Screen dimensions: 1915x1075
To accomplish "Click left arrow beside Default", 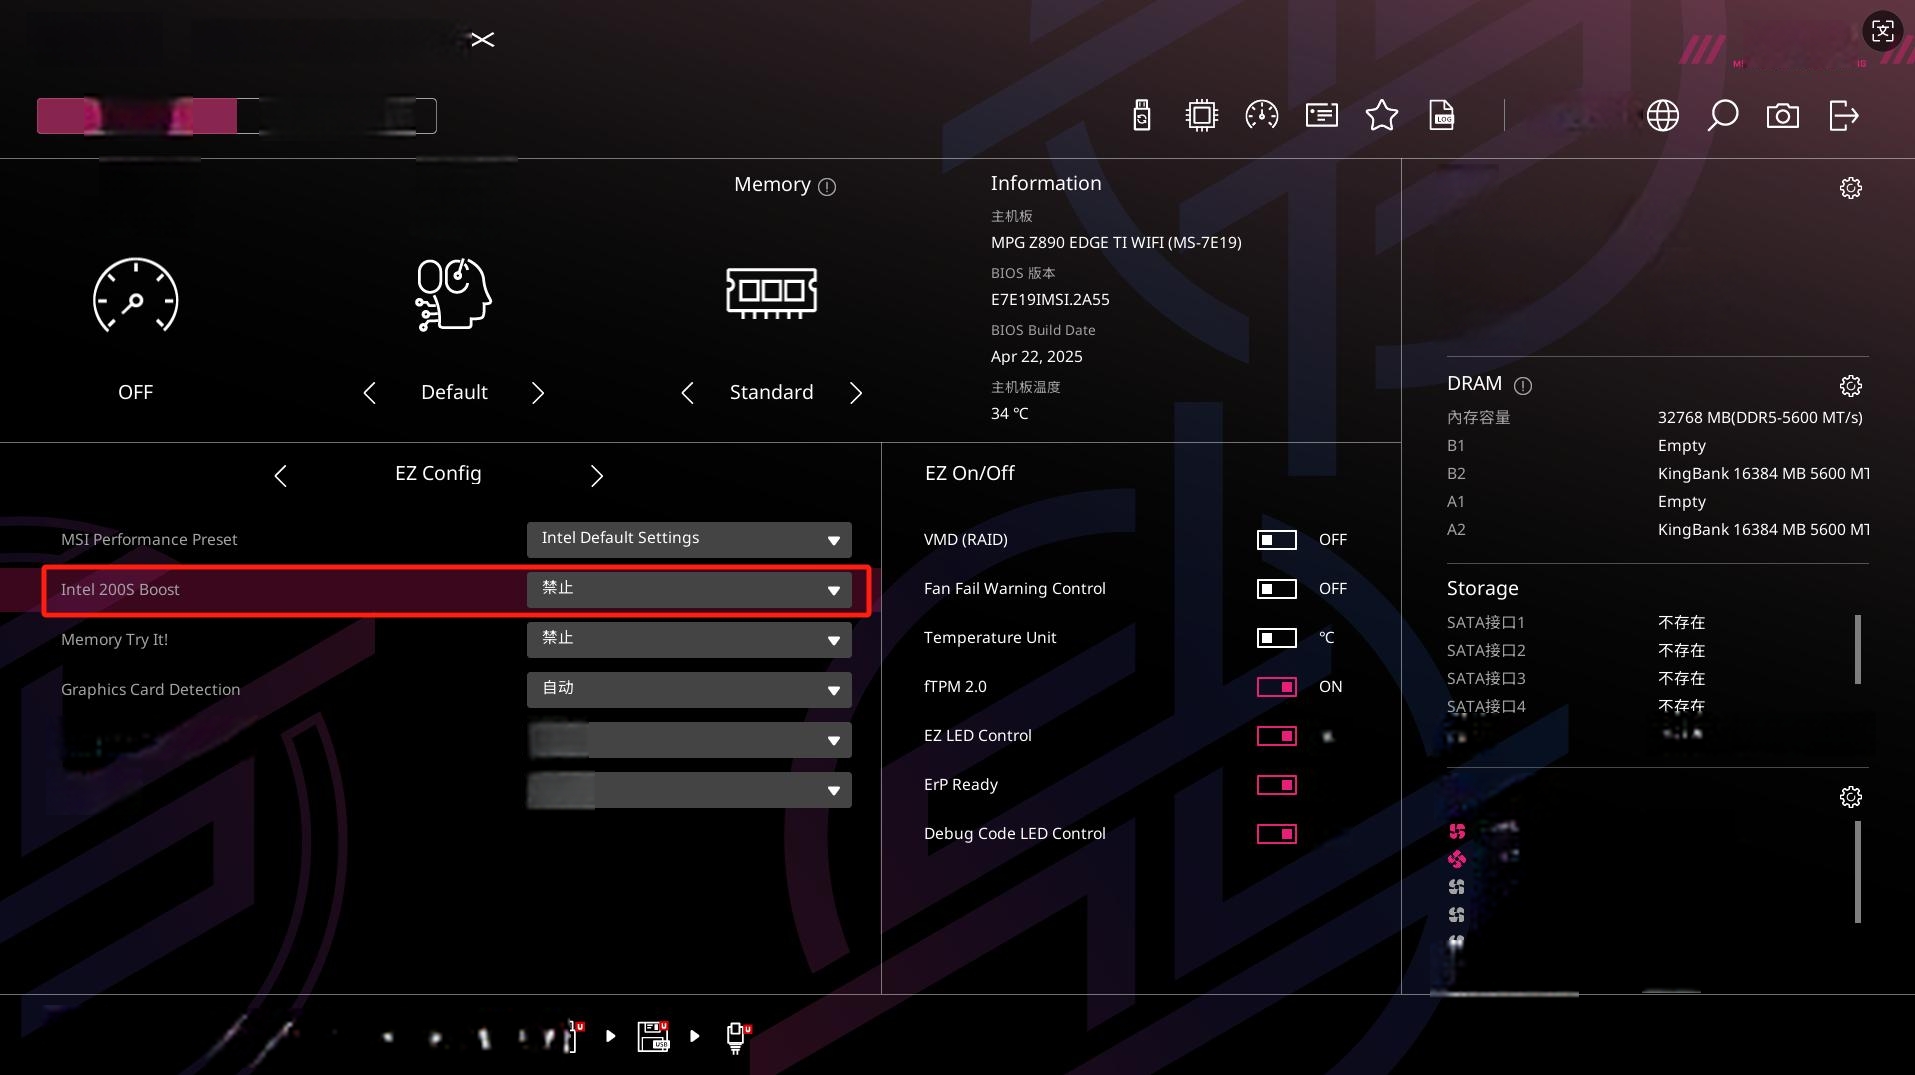I will 369,393.
